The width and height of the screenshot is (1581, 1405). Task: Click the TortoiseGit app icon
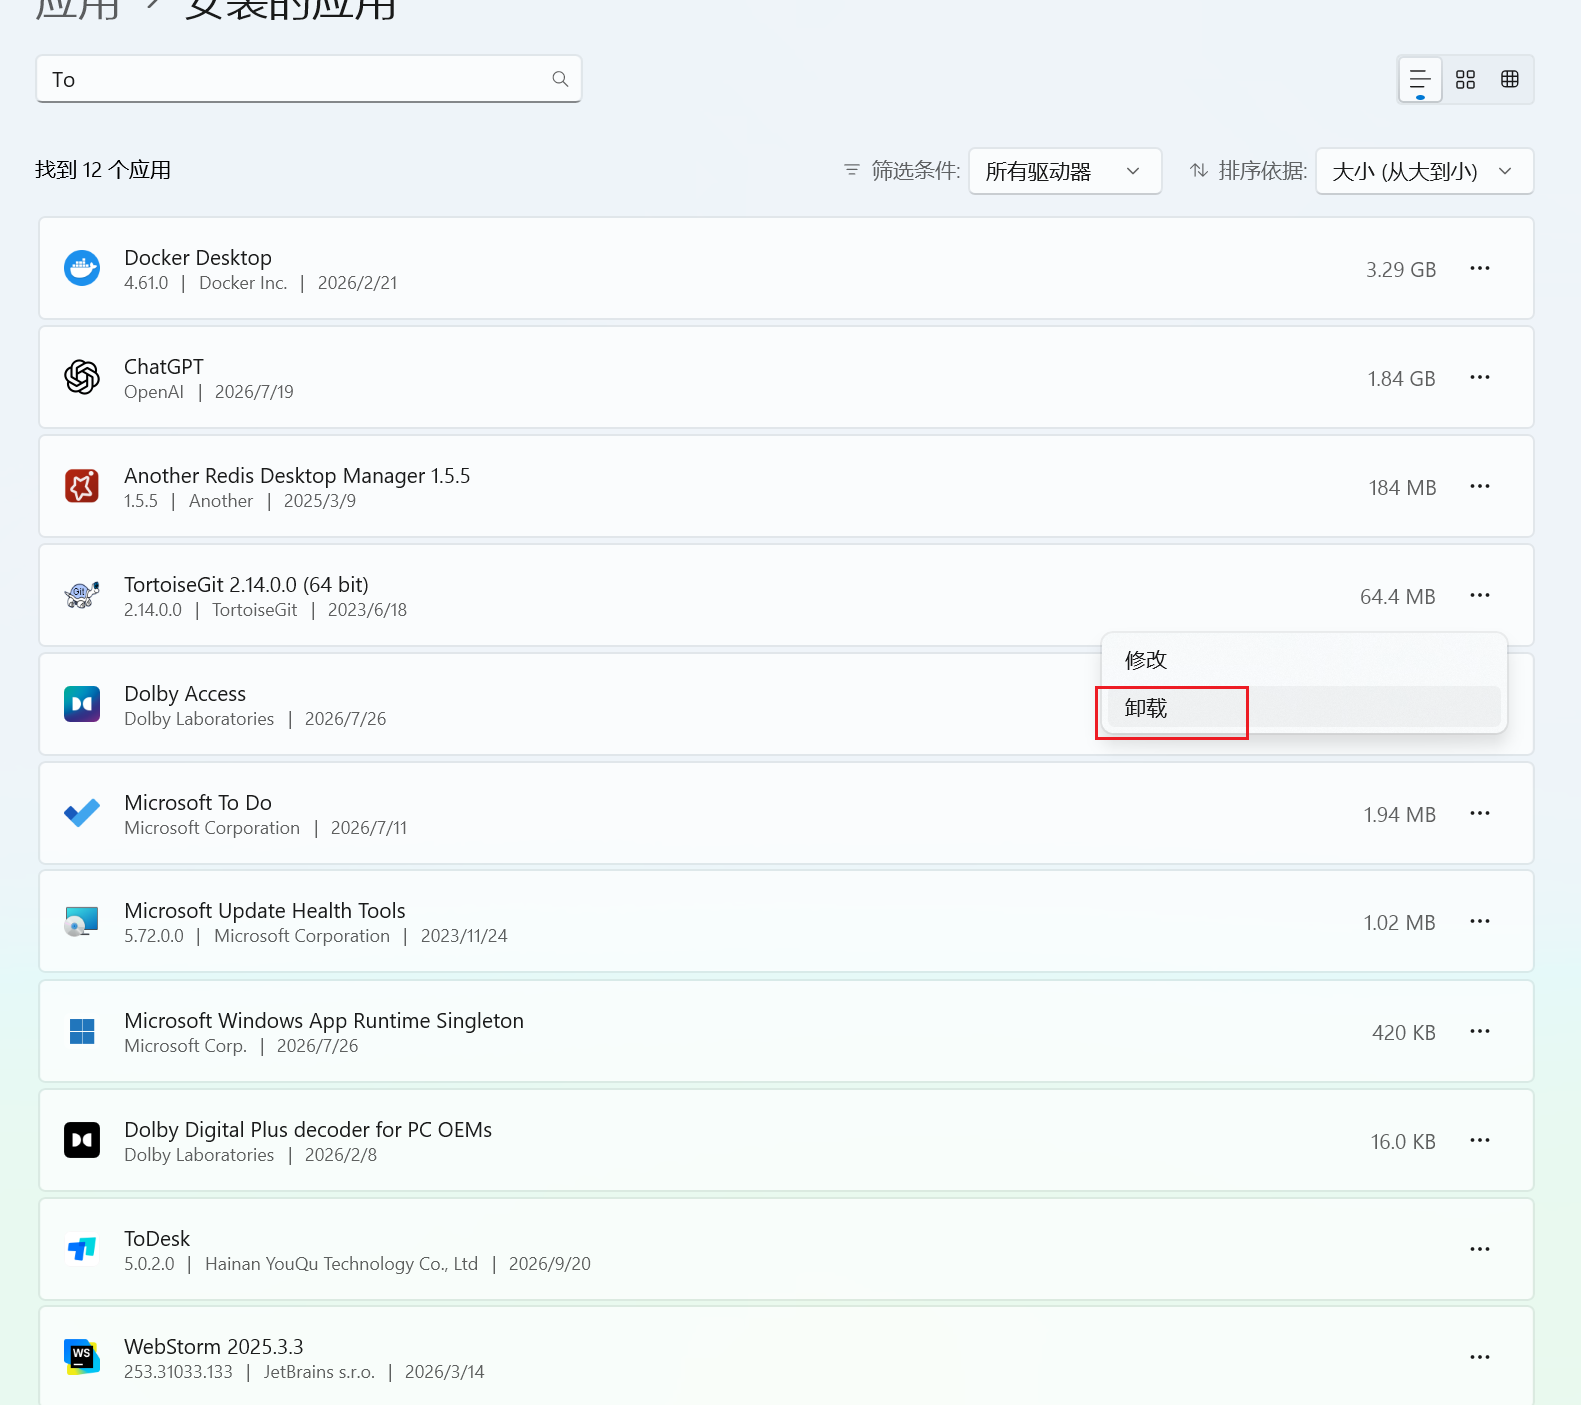[82, 595]
